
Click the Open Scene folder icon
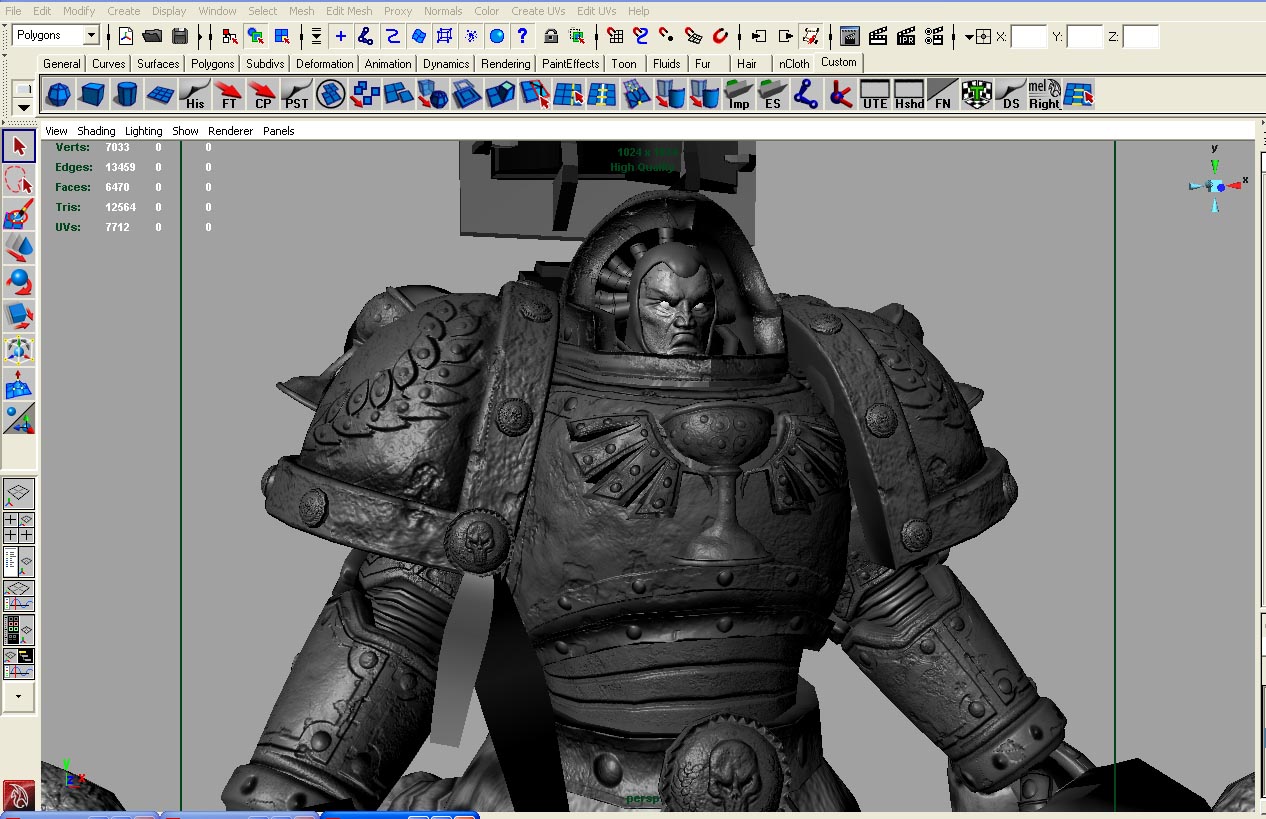pyautogui.click(x=153, y=36)
